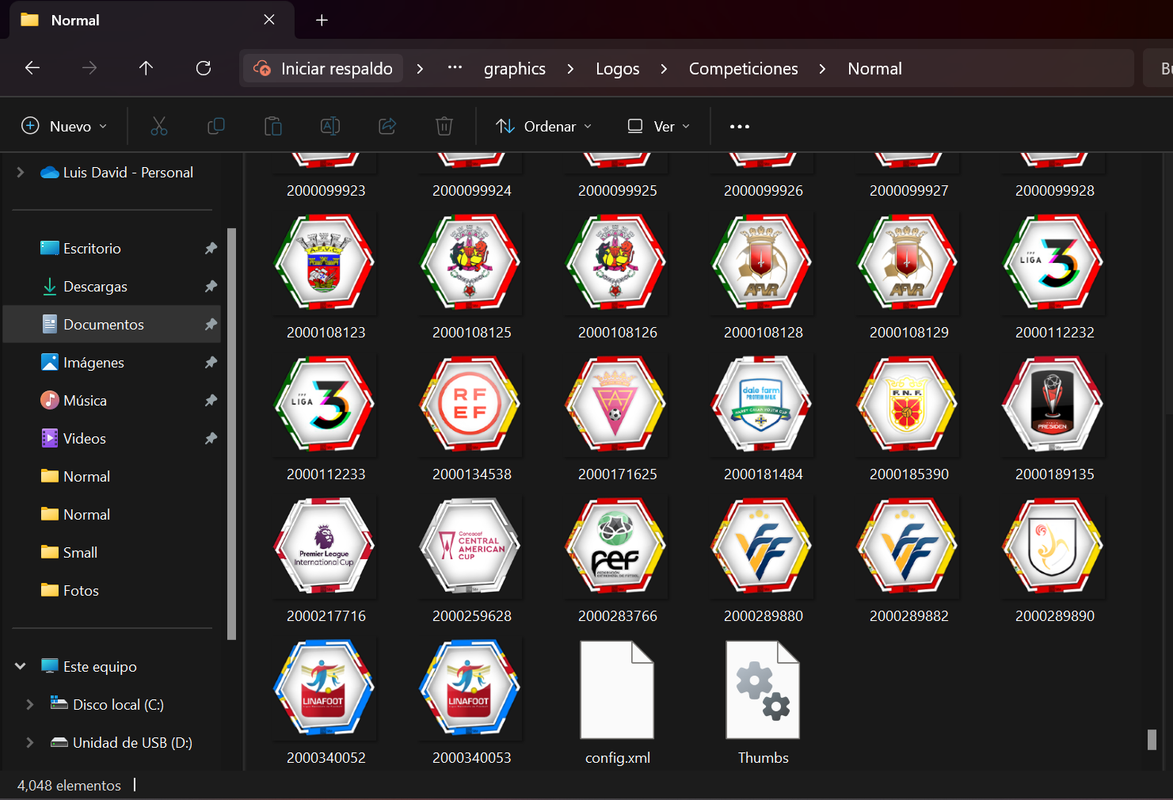
Task: Click the Delete trash can icon
Action: (444, 126)
